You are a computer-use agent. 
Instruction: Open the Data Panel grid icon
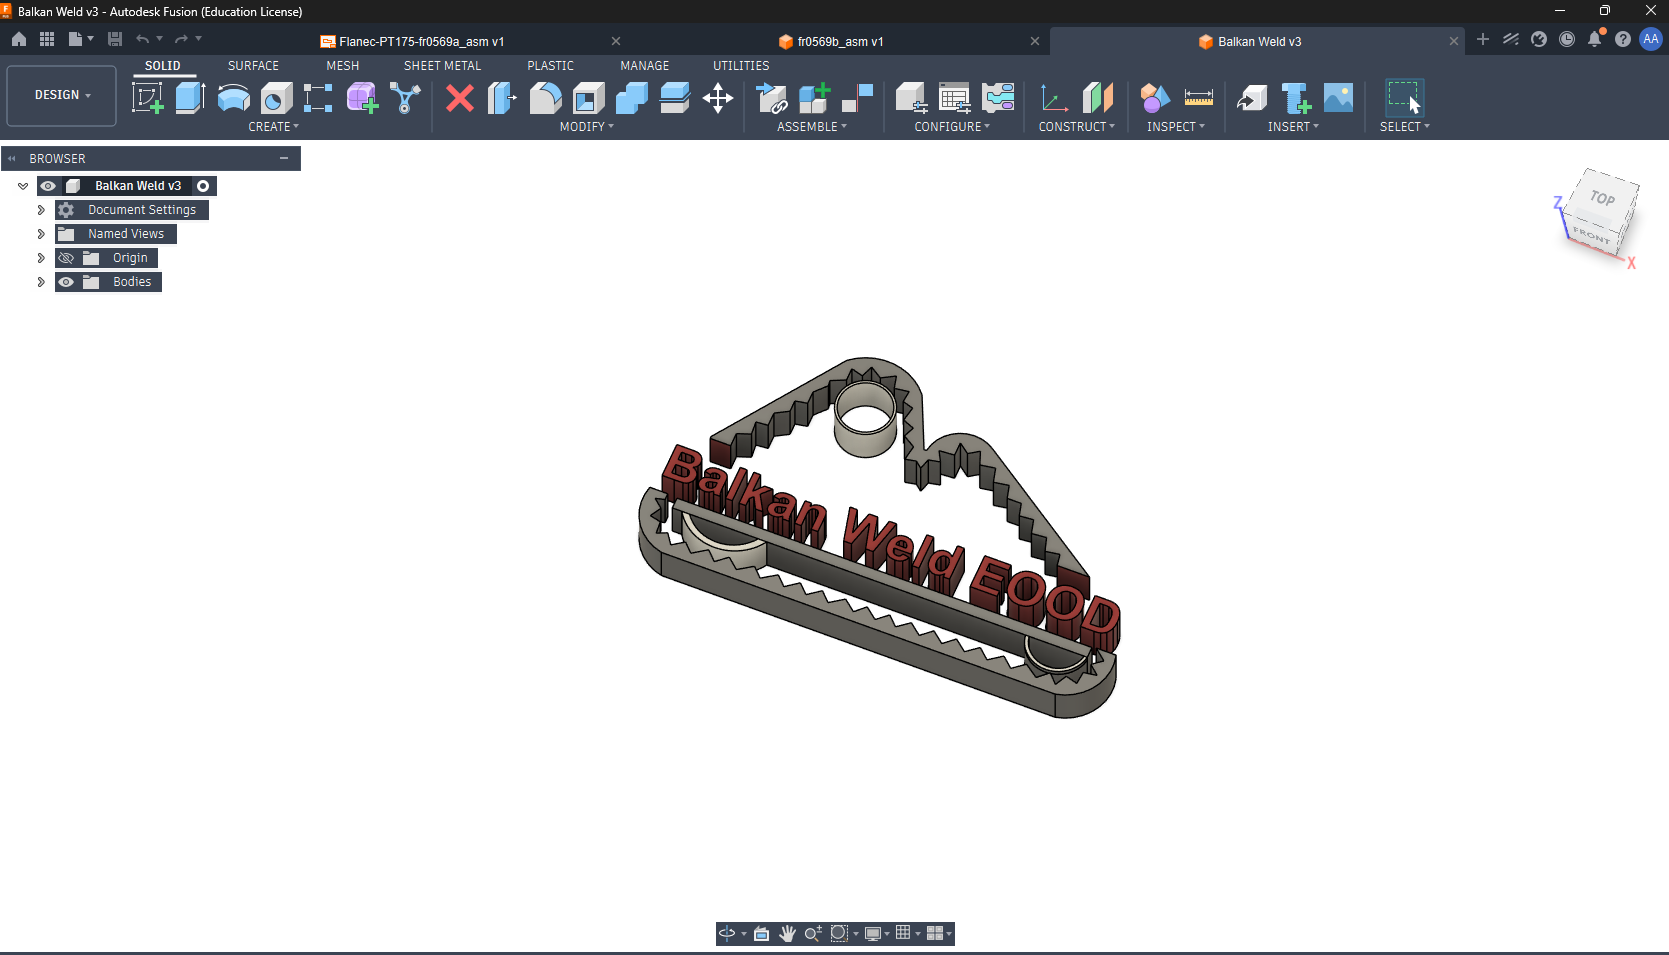[47, 39]
